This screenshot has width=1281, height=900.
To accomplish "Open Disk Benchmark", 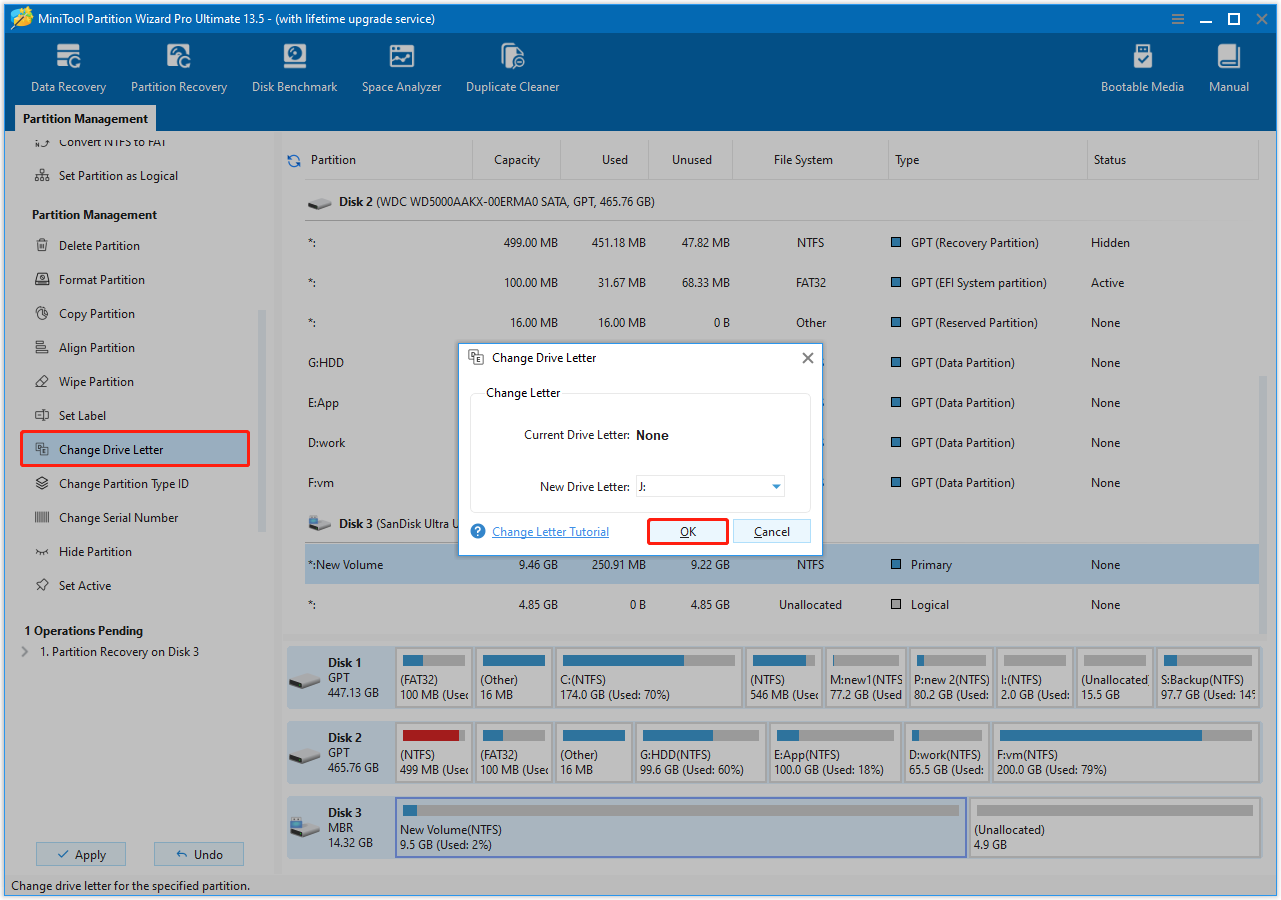I will 293,66.
